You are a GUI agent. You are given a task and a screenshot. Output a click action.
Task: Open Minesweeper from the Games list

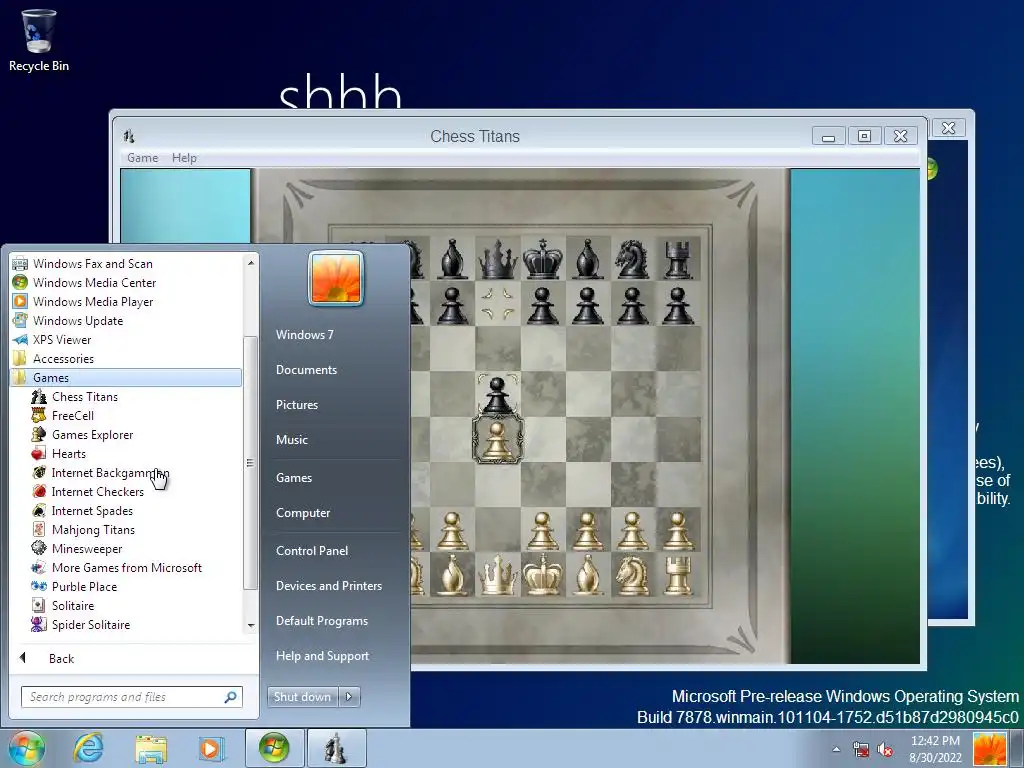tap(87, 549)
